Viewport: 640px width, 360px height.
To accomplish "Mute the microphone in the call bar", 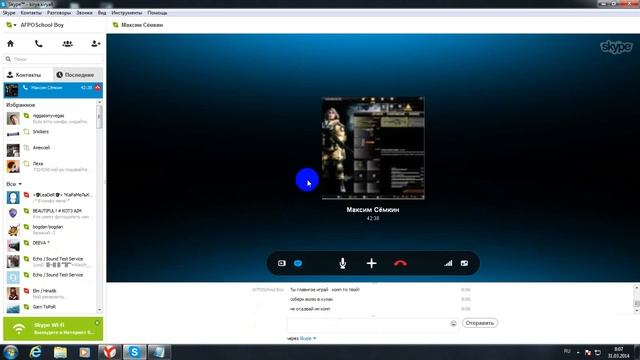I will click(343, 263).
